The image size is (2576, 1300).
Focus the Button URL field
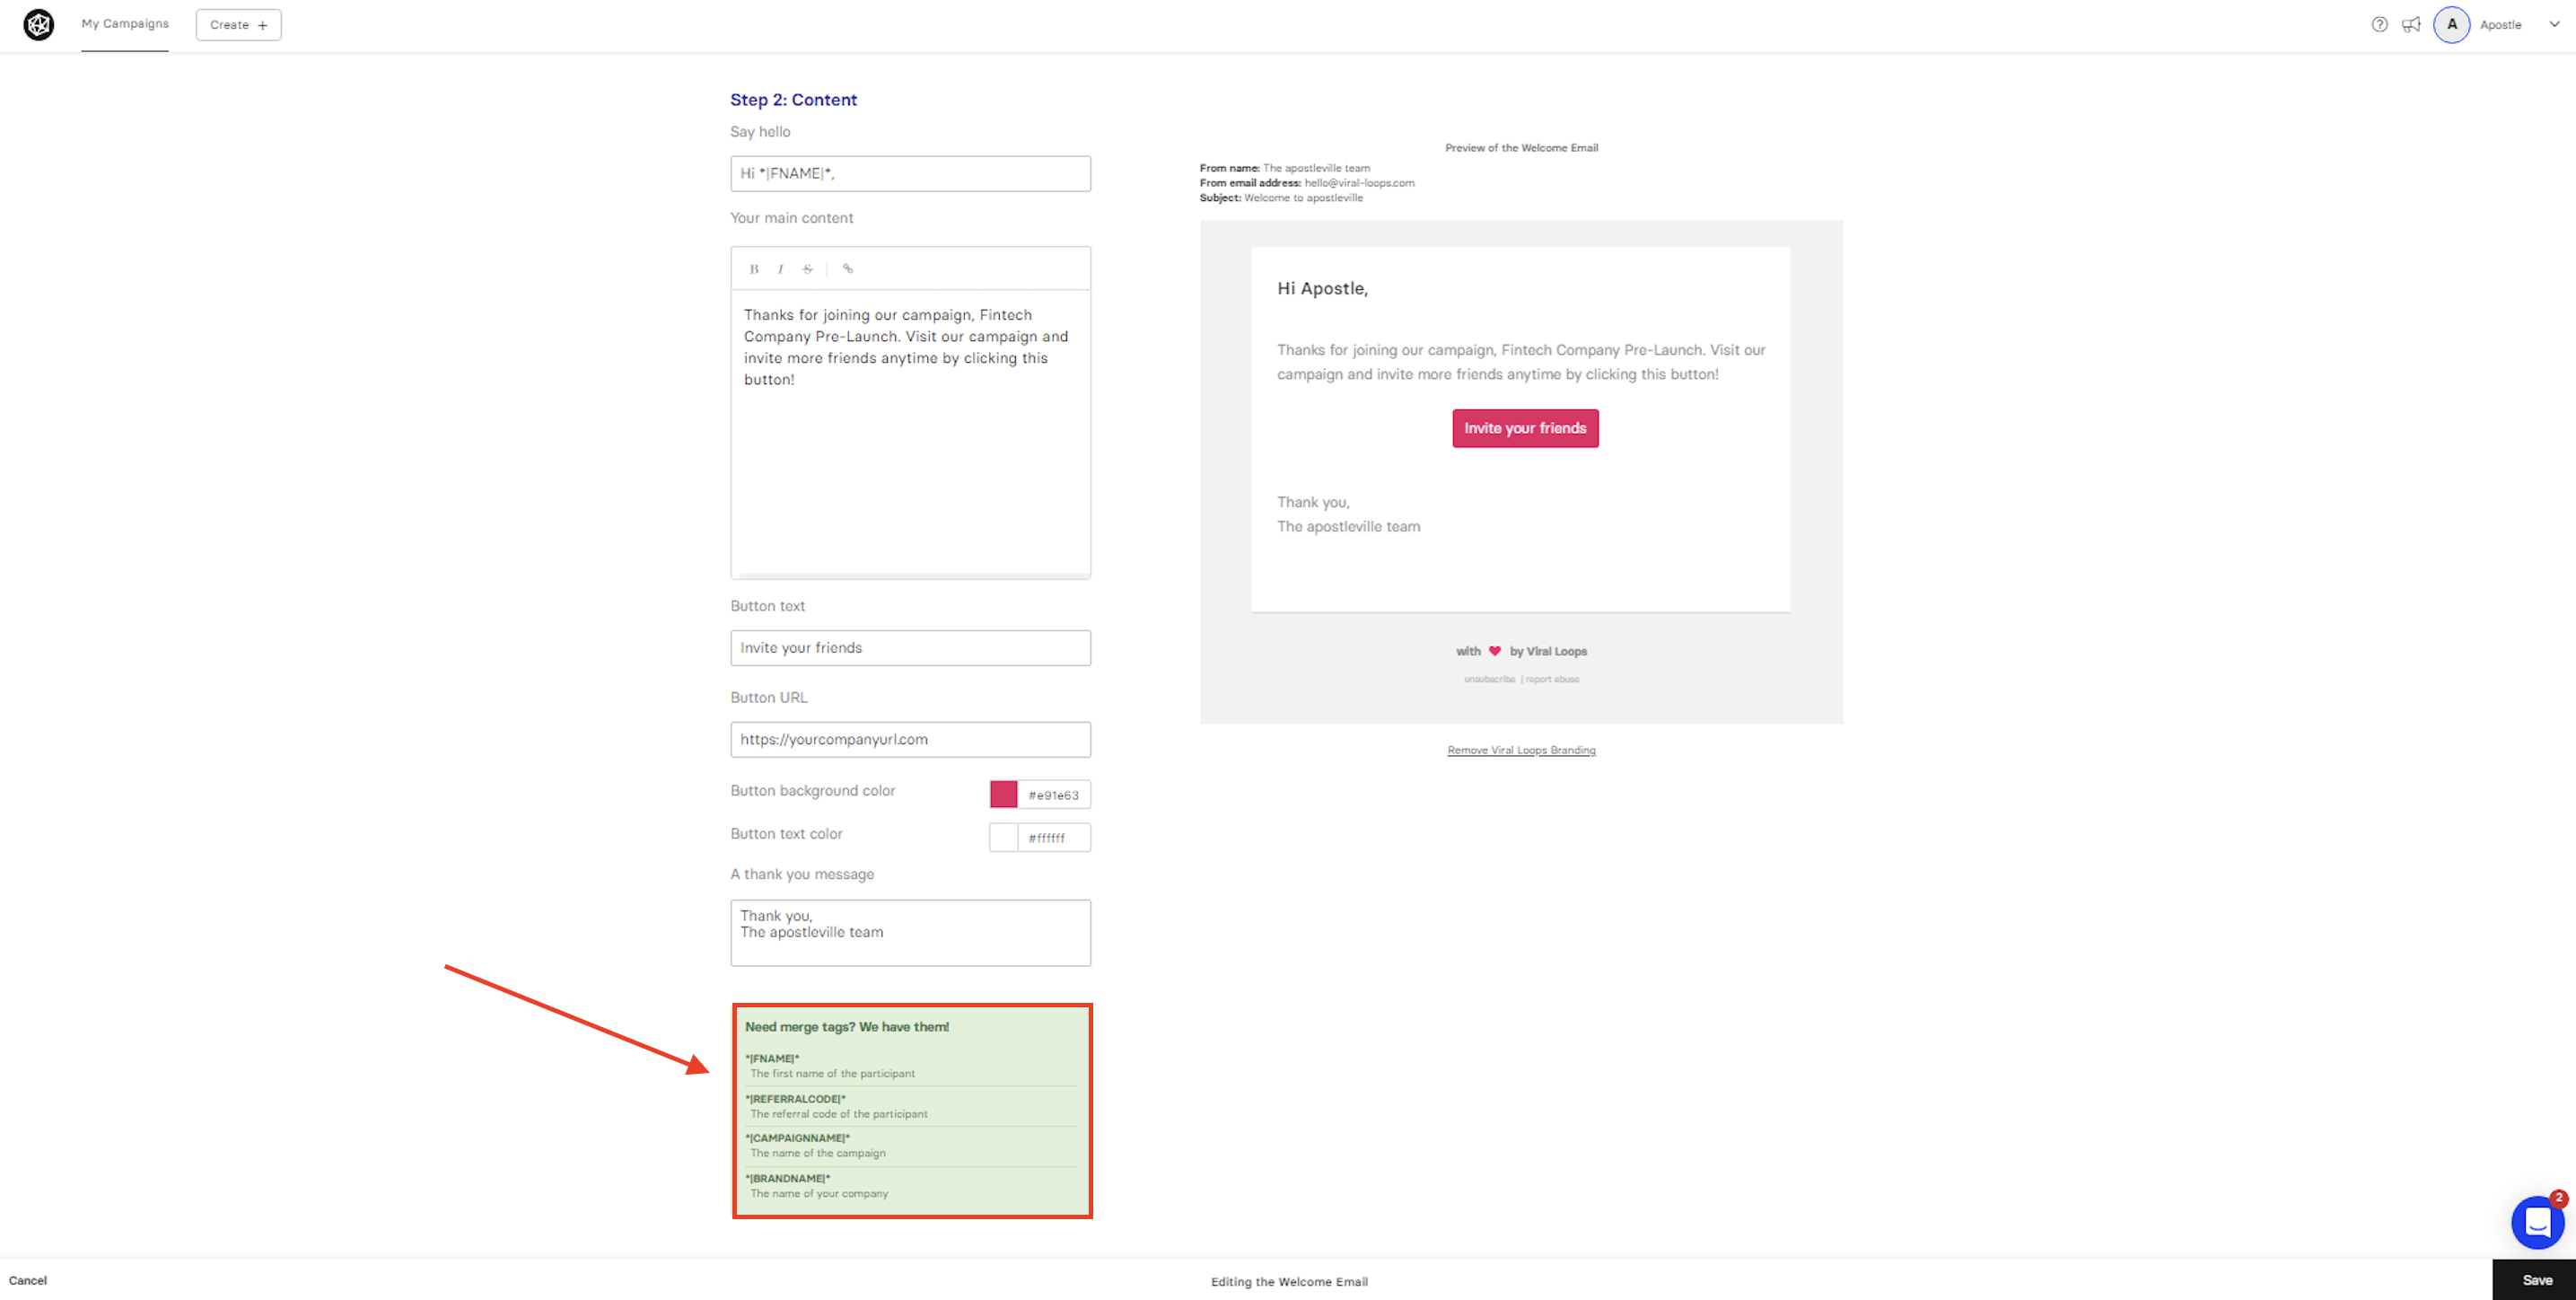(x=910, y=740)
